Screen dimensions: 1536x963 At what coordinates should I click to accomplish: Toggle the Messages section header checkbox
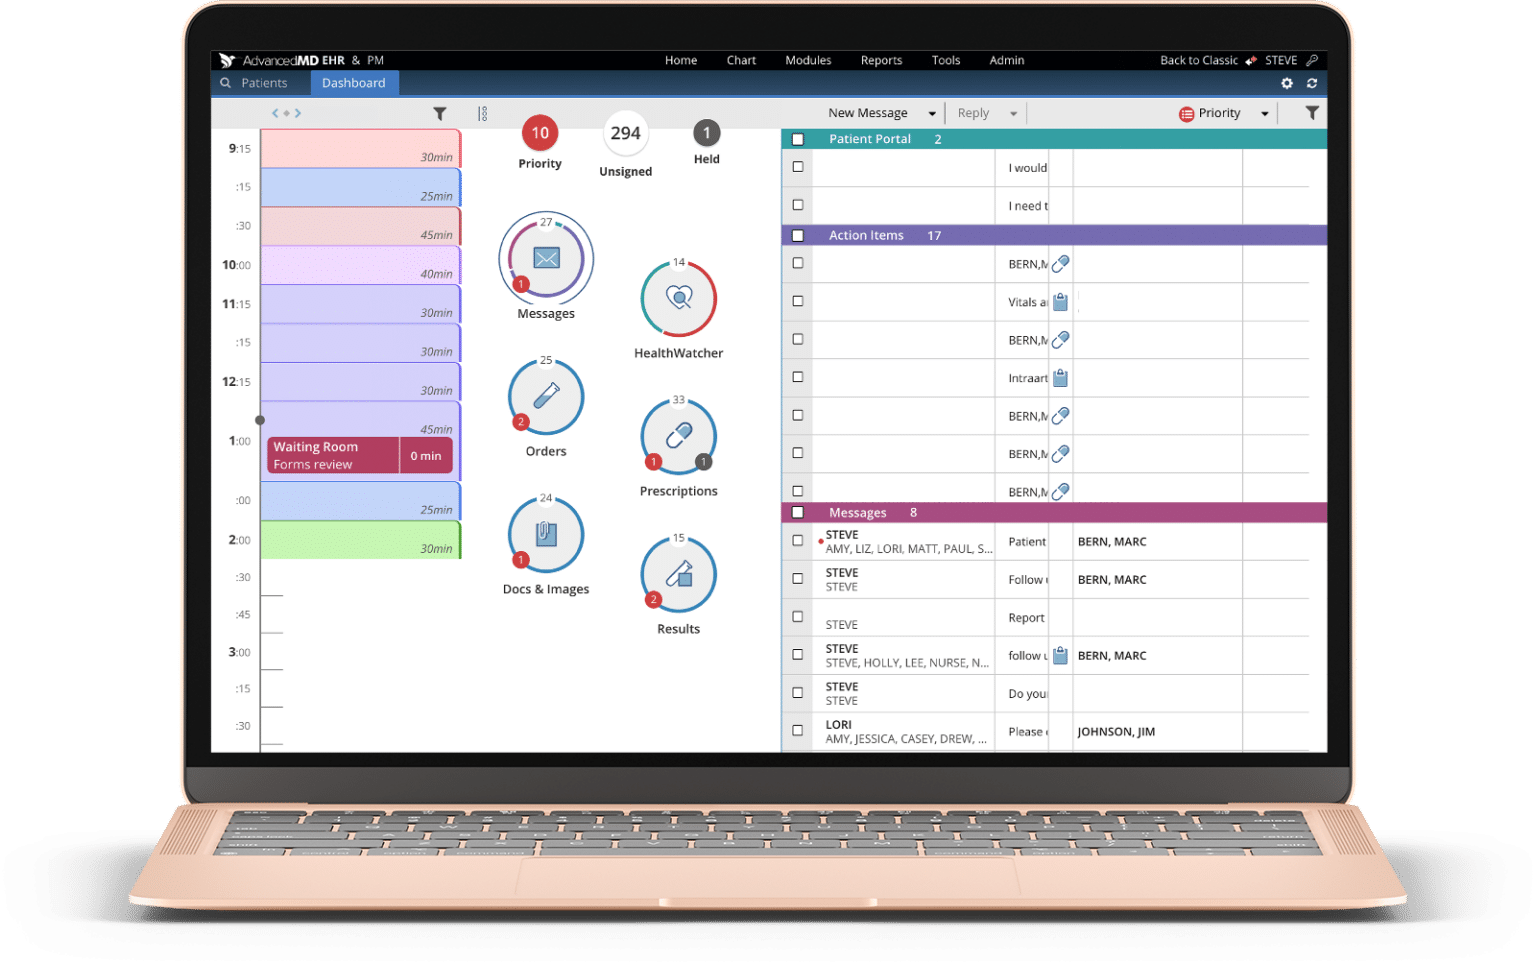pos(798,513)
